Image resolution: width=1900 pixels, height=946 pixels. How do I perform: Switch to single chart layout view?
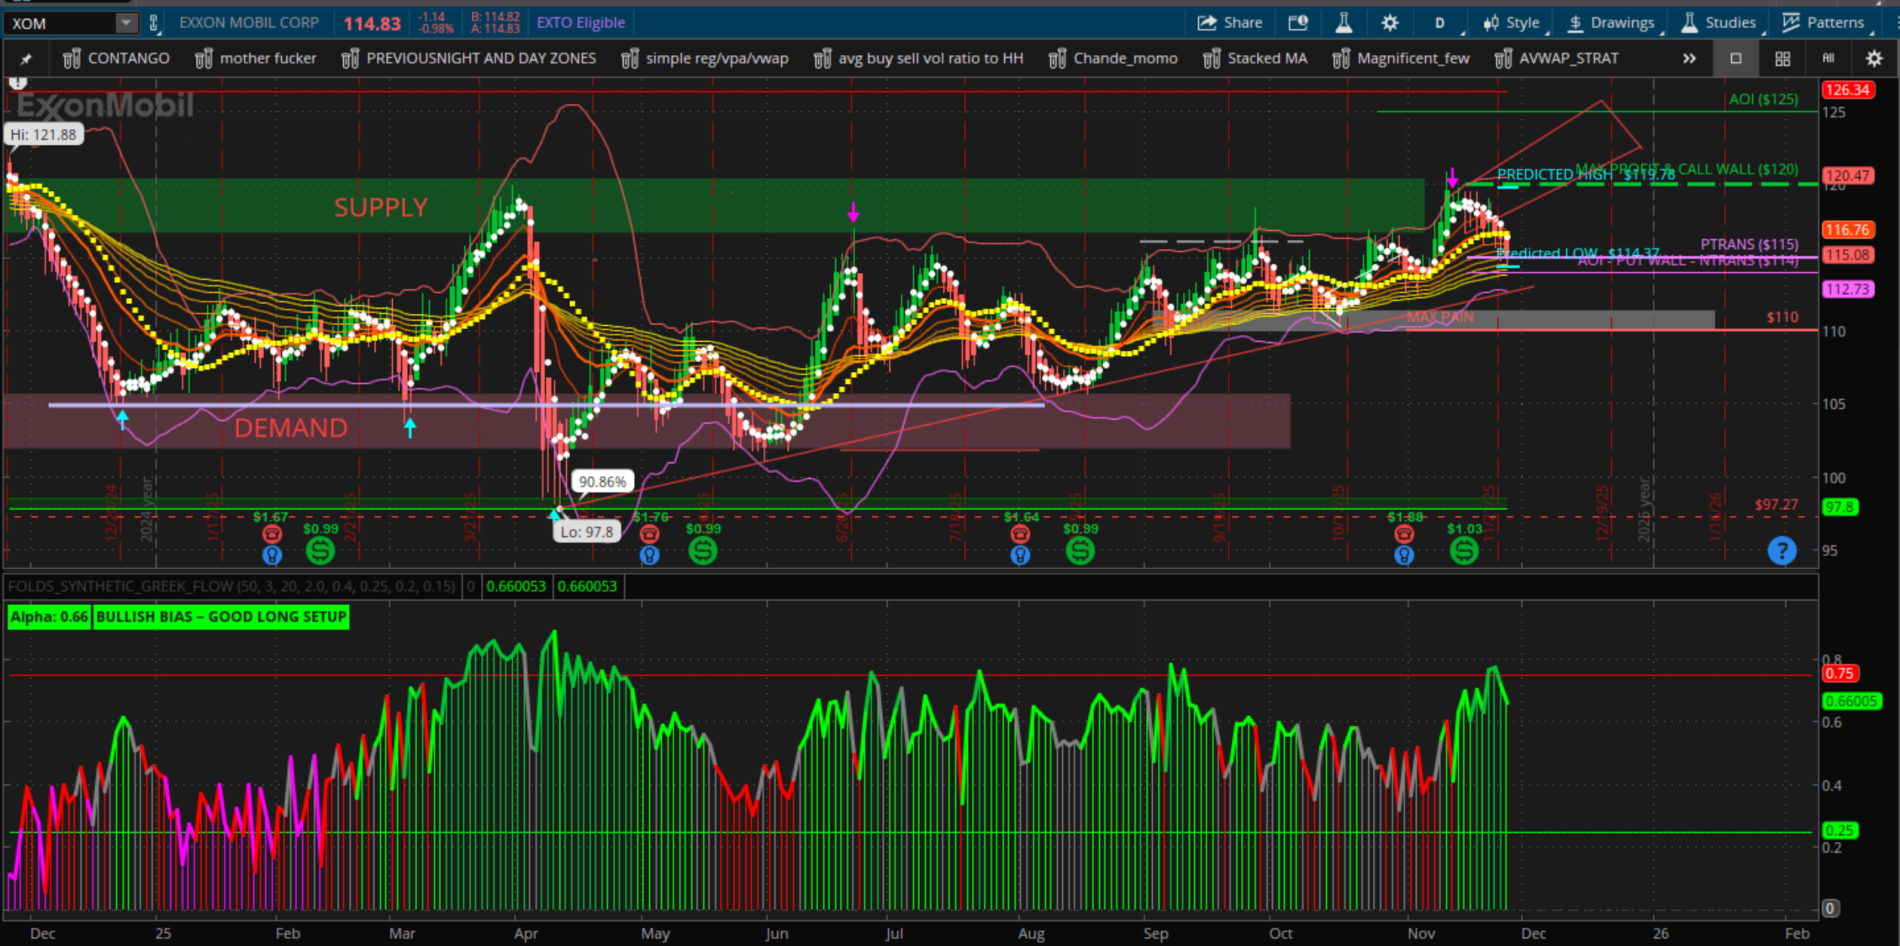coord(1736,59)
